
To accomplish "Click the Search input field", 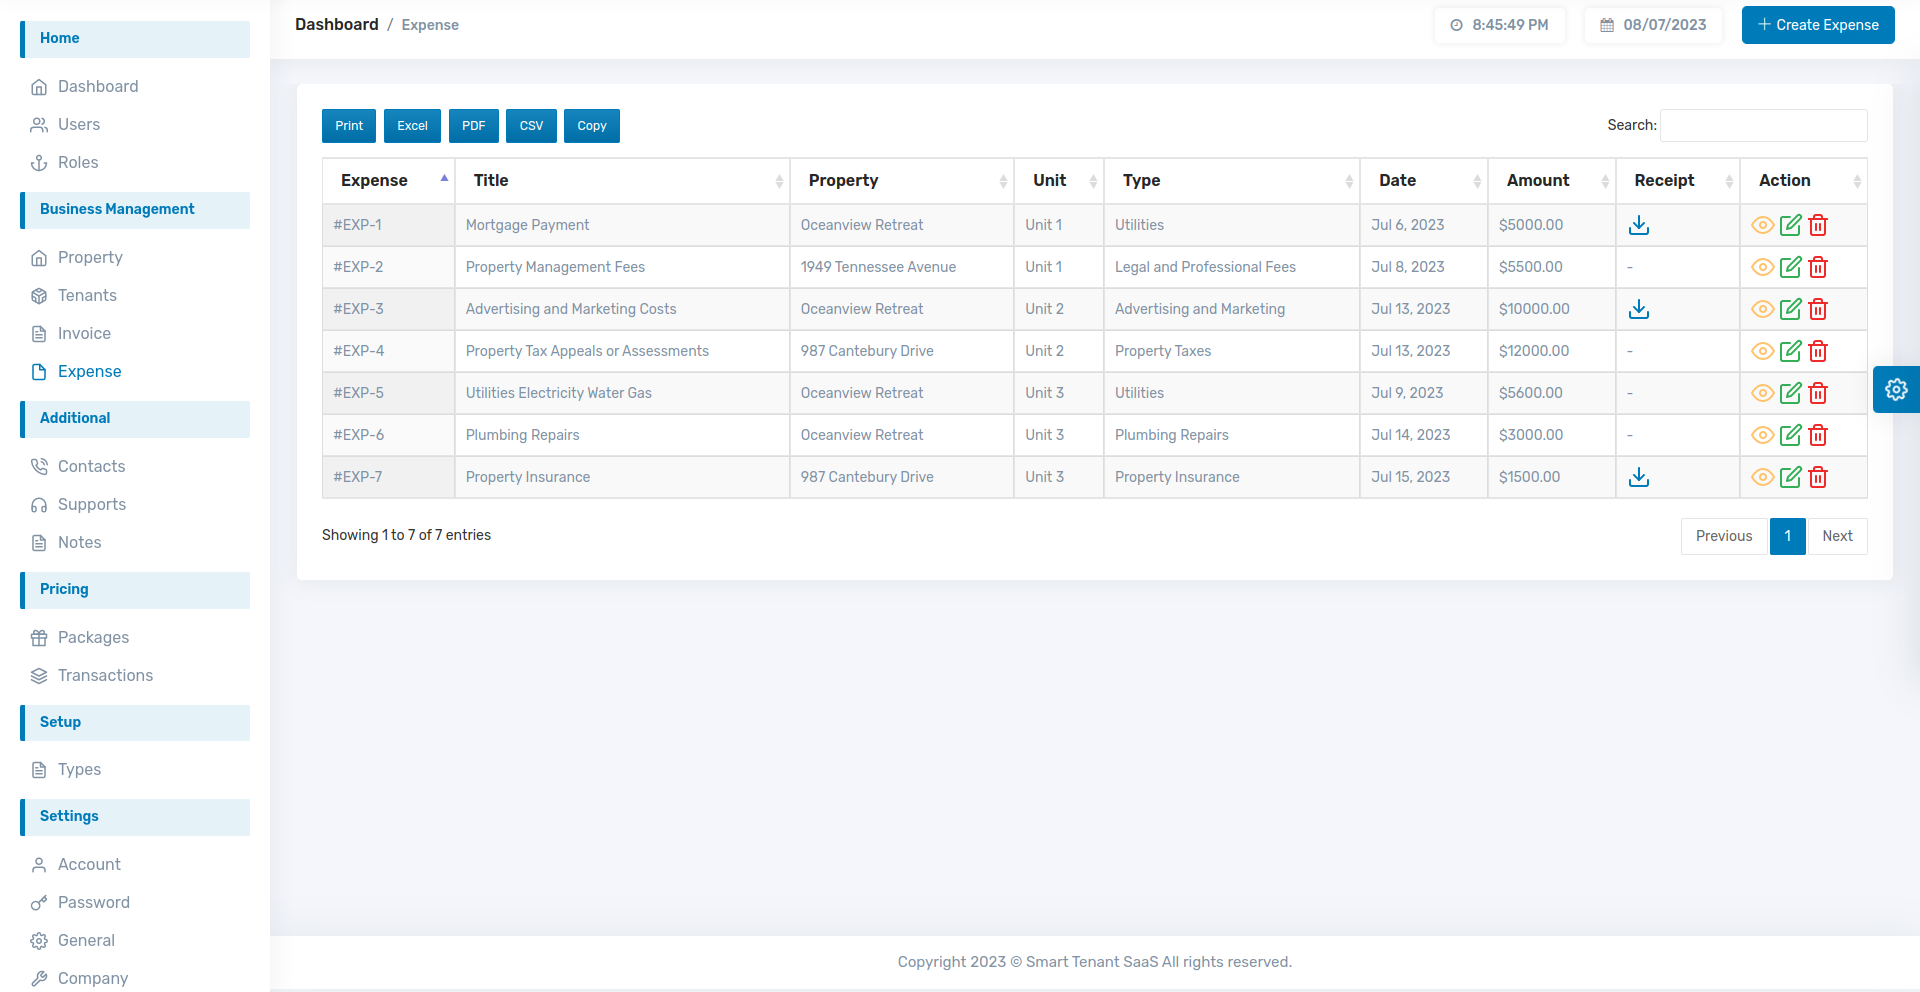I will (x=1762, y=126).
